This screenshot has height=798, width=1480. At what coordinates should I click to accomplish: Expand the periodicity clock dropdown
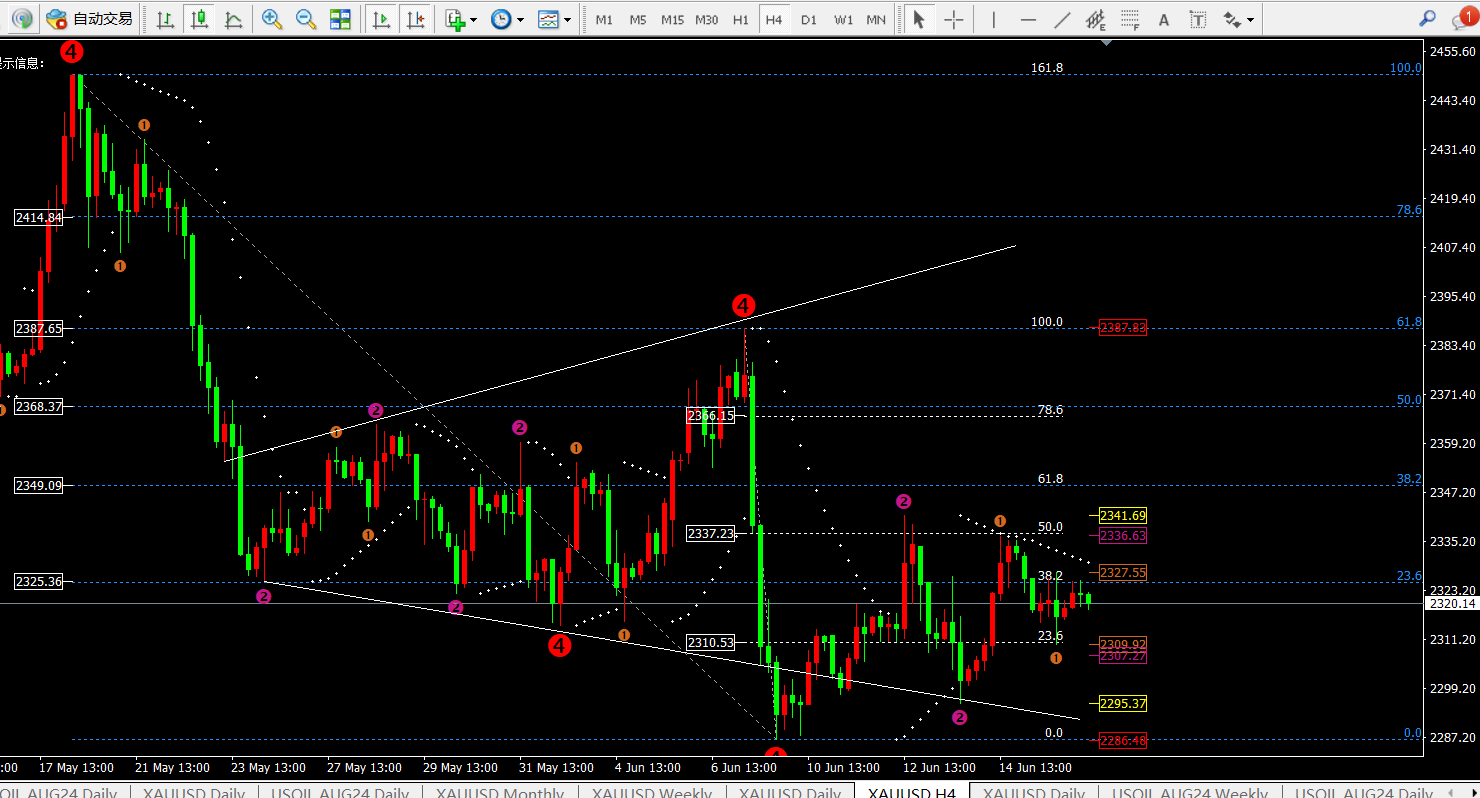click(508, 19)
